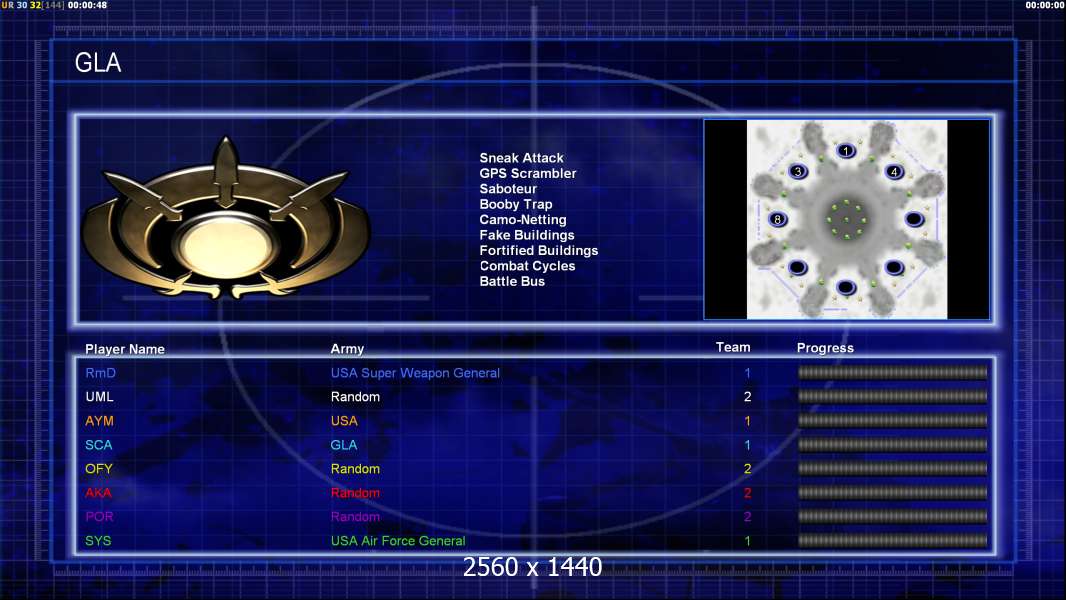Click the GLA faction emblem
Image resolution: width=1066 pixels, height=600 pixels.
pyautogui.click(x=226, y=219)
